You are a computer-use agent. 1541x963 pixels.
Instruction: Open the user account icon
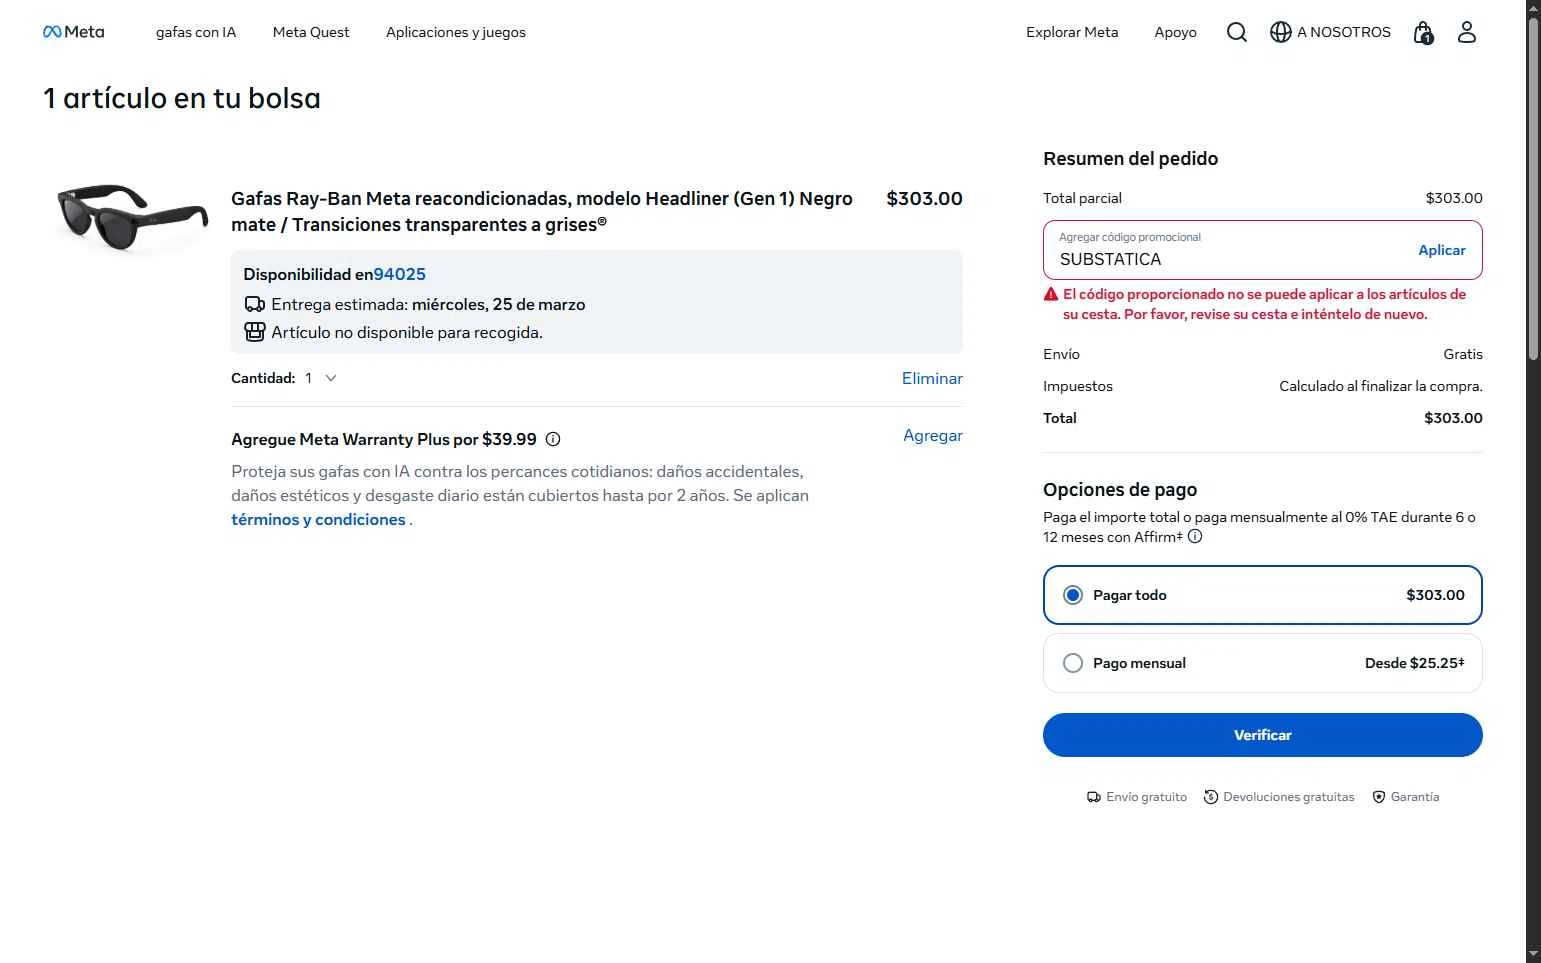pos(1467,32)
